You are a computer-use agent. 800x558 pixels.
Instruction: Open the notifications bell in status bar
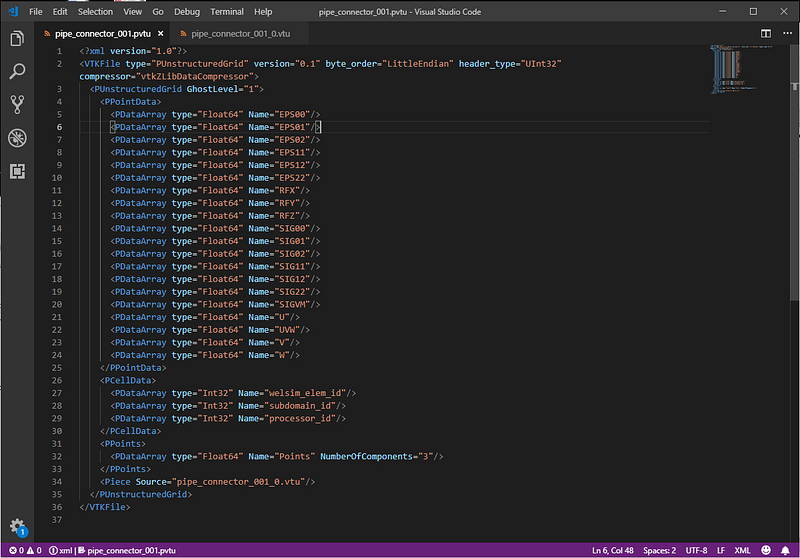pyautogui.click(x=785, y=550)
